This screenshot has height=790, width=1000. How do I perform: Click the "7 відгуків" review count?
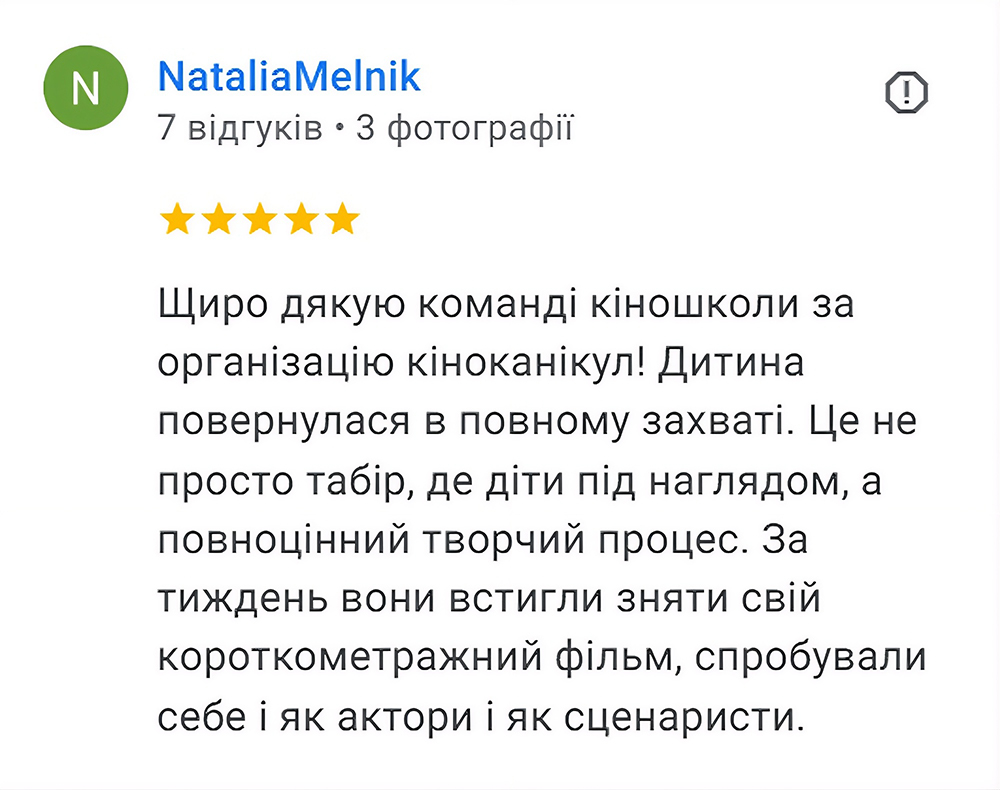[x=240, y=128]
